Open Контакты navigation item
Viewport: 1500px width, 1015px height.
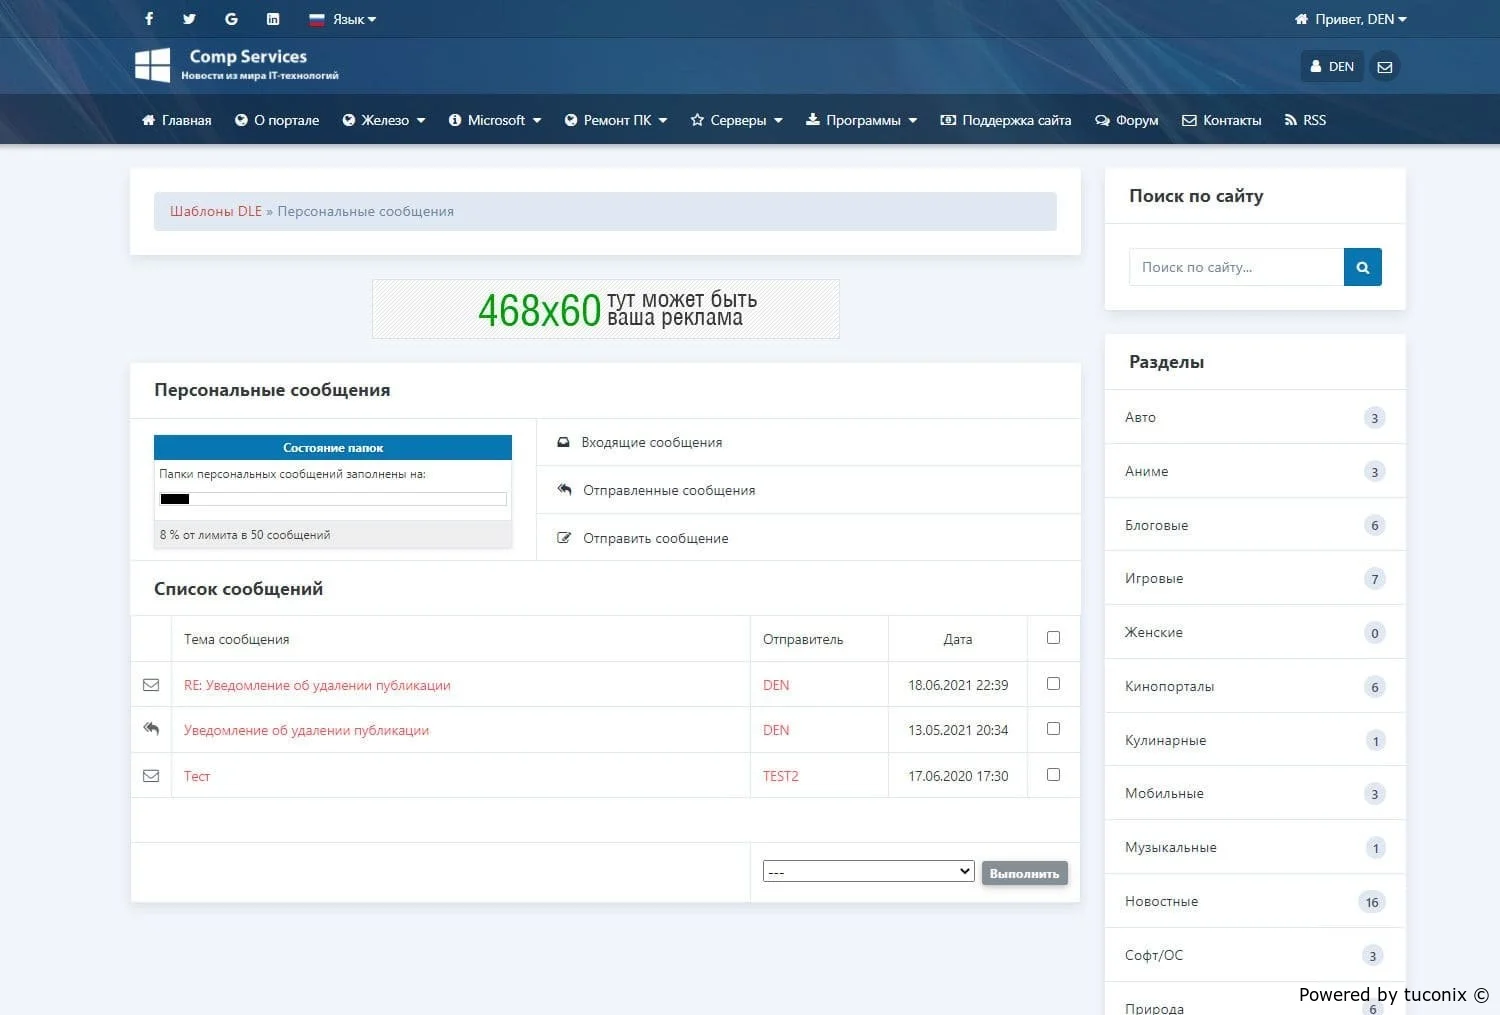coord(1222,120)
